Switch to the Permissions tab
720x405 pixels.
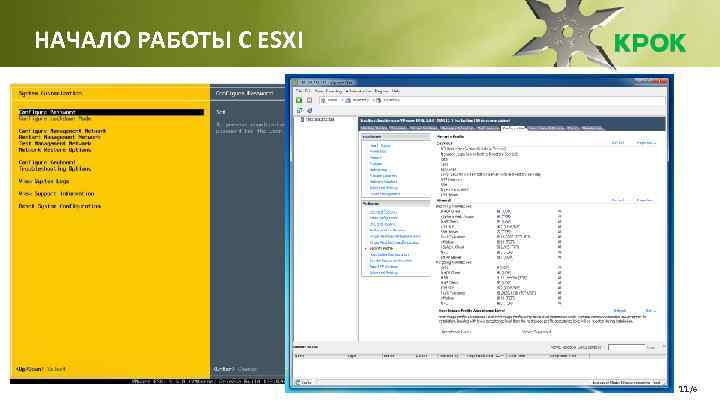click(x=592, y=128)
